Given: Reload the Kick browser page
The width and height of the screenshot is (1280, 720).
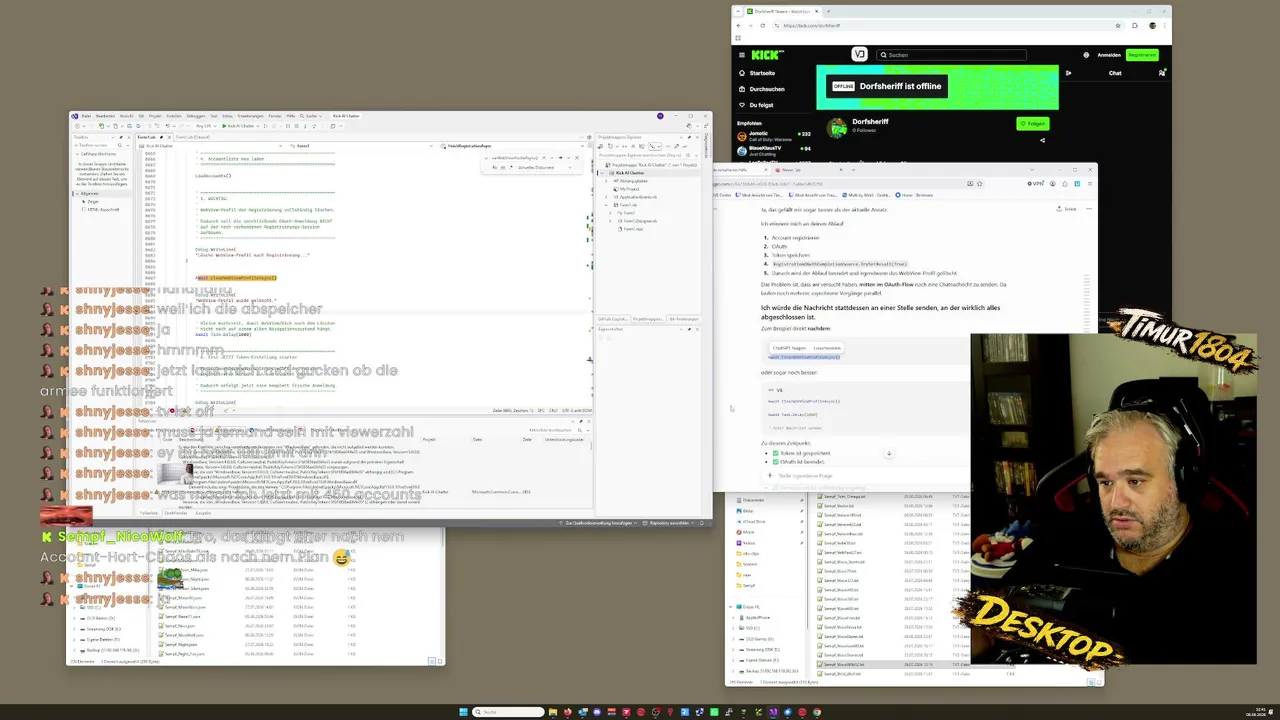Looking at the screenshot, I should tap(765, 25).
